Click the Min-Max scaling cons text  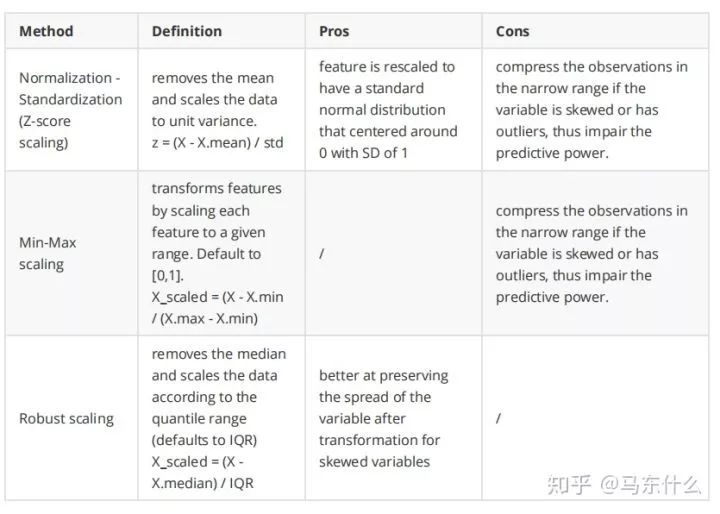591,253
